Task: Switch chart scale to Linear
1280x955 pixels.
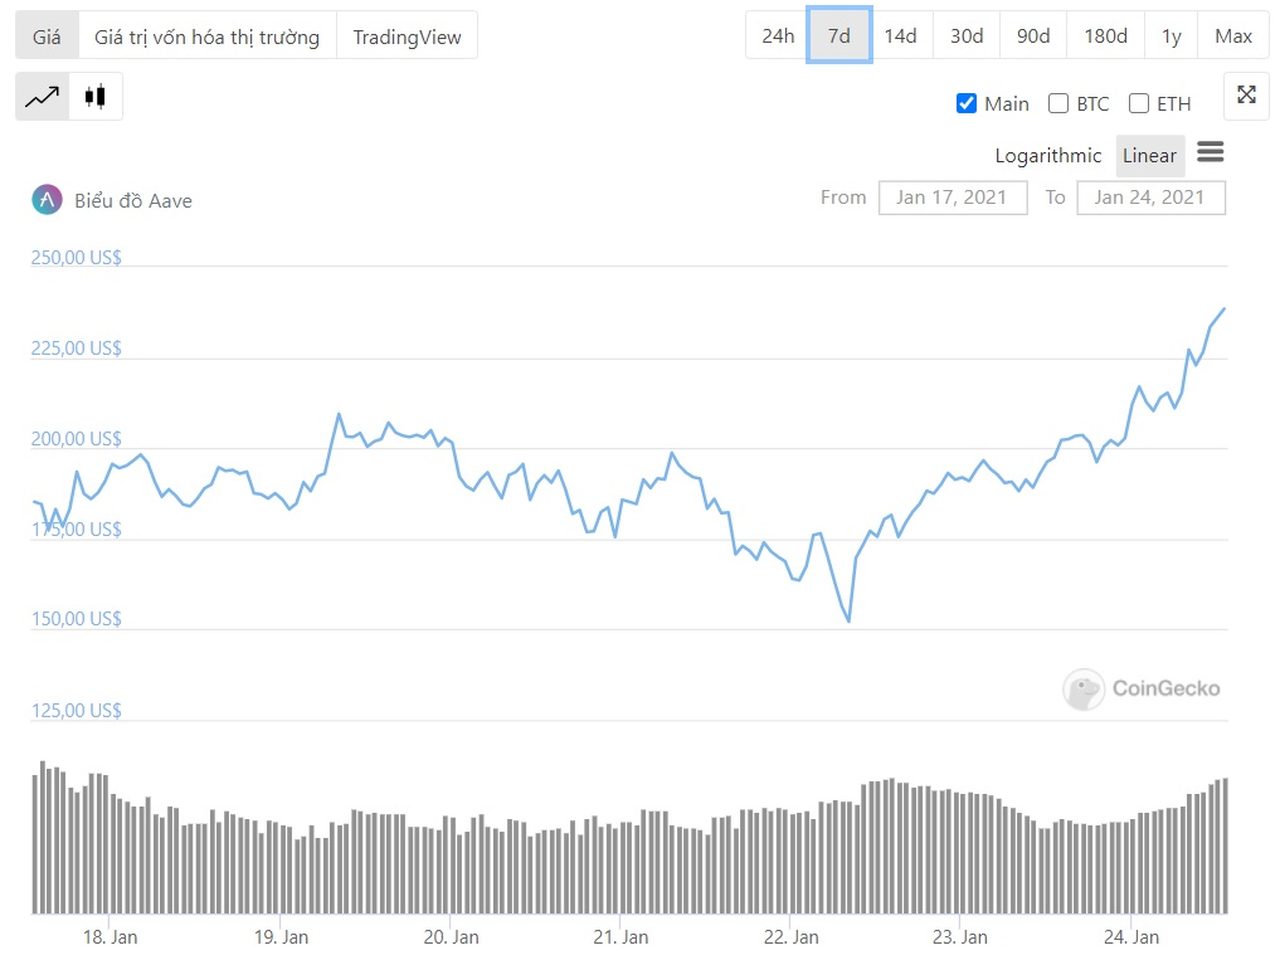Action: [1150, 155]
